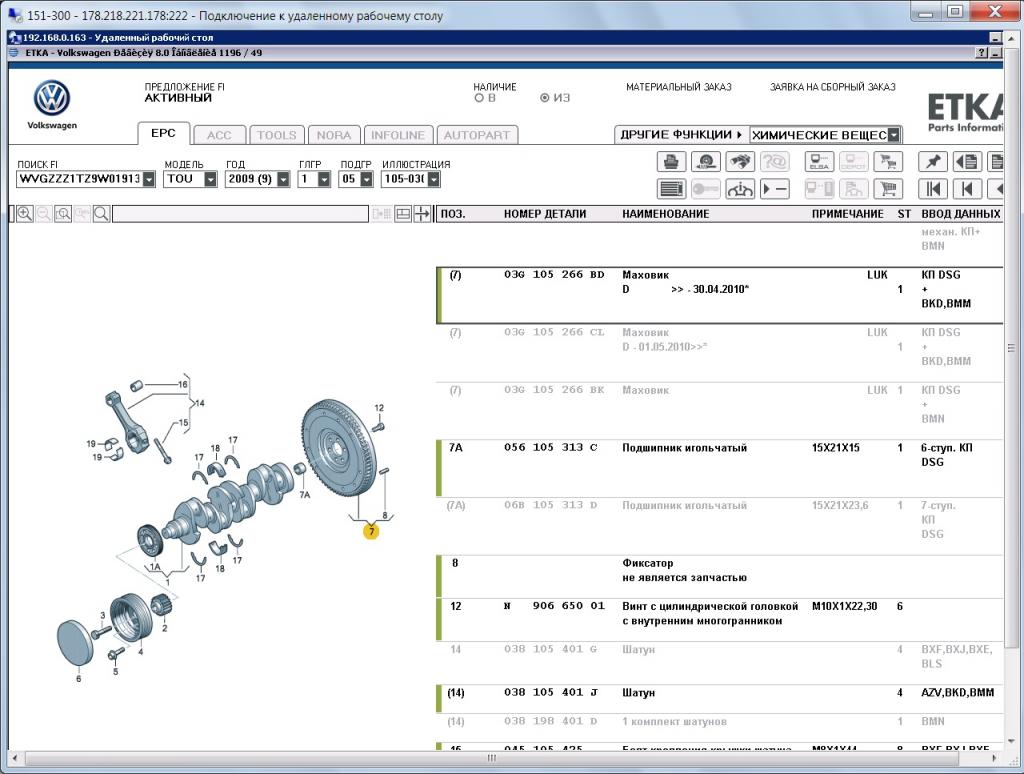Click the illustration search input field
This screenshot has height=774, width=1024.
pyautogui.click(x=240, y=214)
